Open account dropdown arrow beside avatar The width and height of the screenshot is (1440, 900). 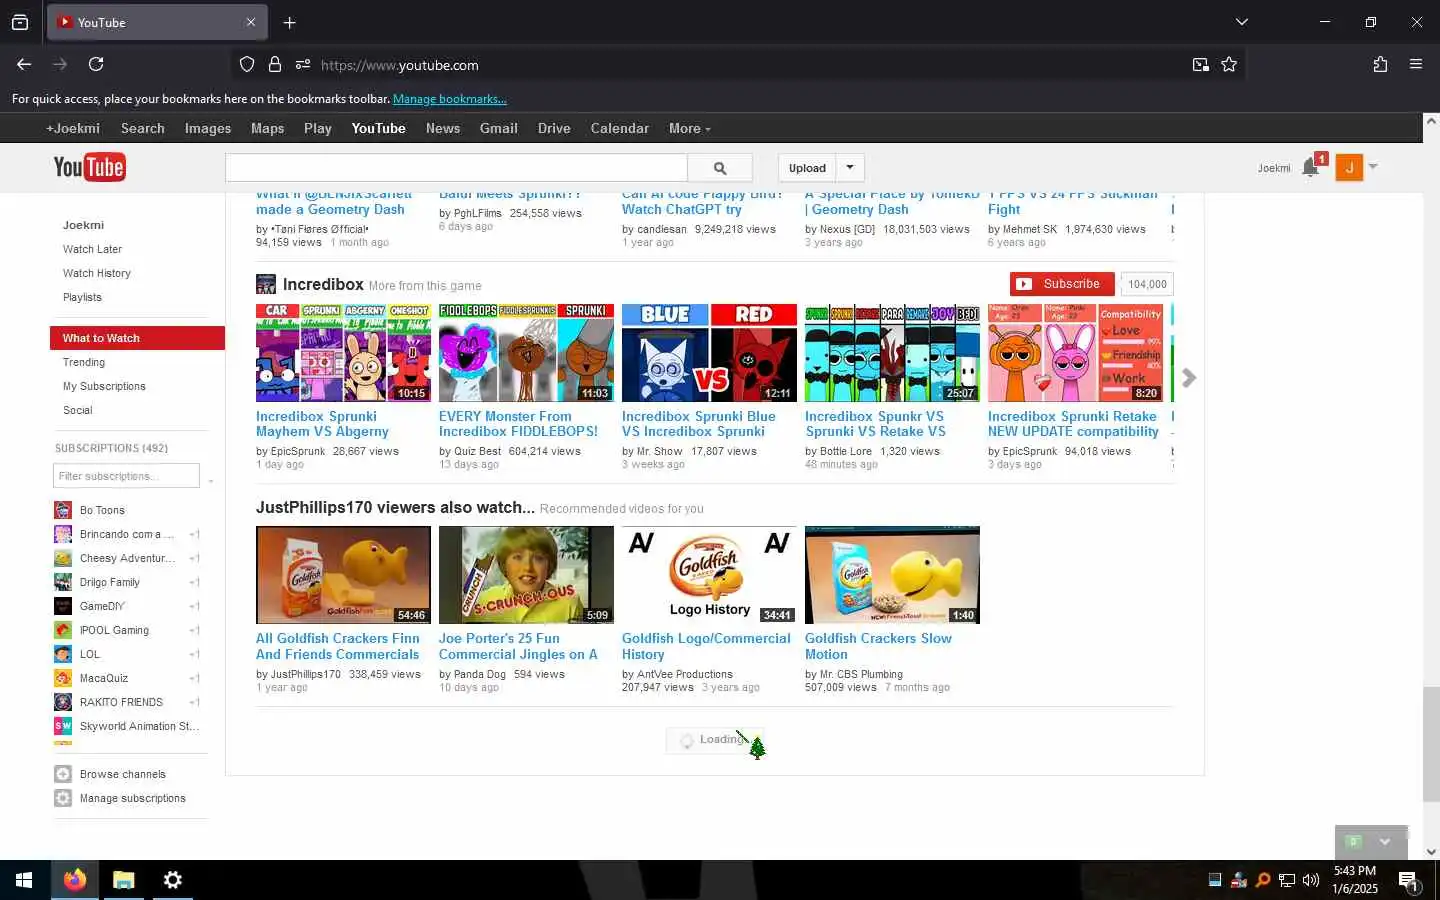[1373, 167]
